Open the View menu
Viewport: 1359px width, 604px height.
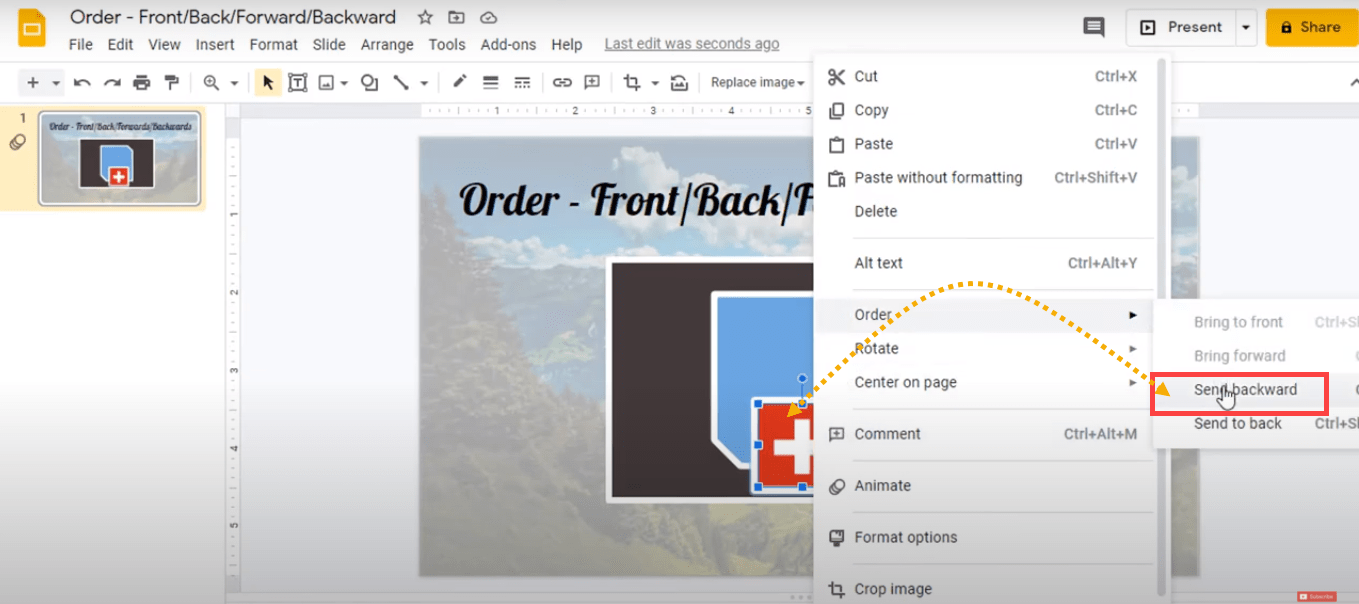coord(164,44)
